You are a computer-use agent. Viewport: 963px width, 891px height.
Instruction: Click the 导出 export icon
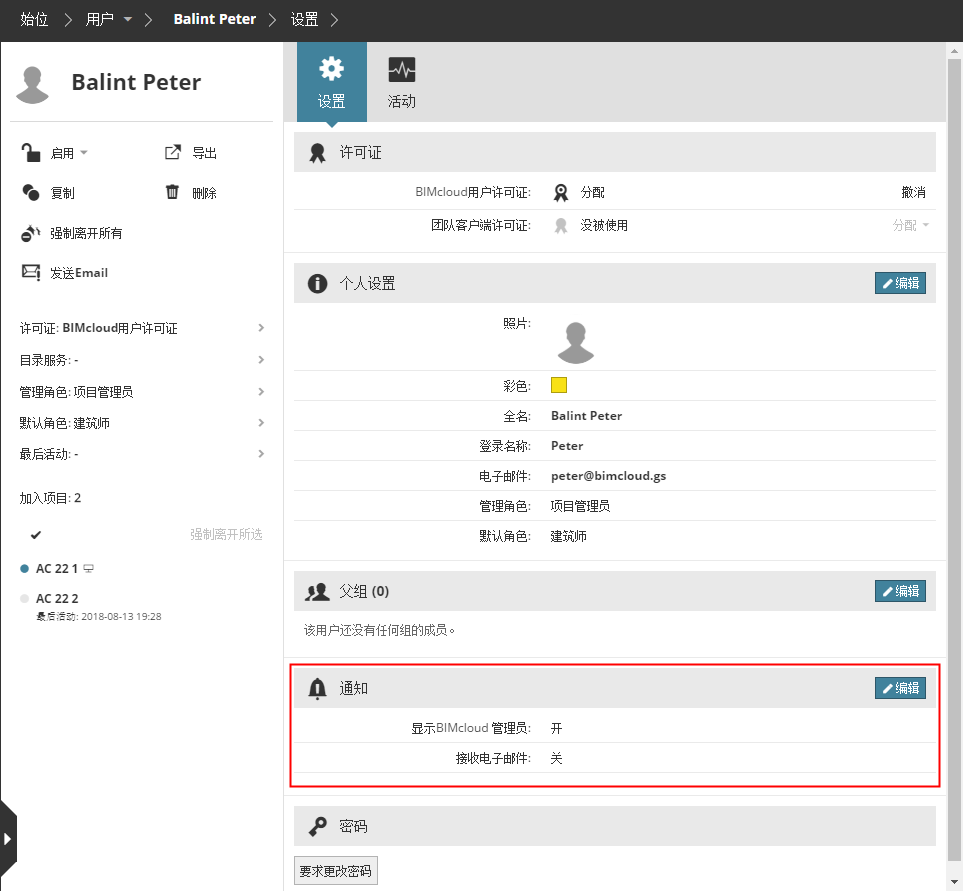[x=173, y=152]
